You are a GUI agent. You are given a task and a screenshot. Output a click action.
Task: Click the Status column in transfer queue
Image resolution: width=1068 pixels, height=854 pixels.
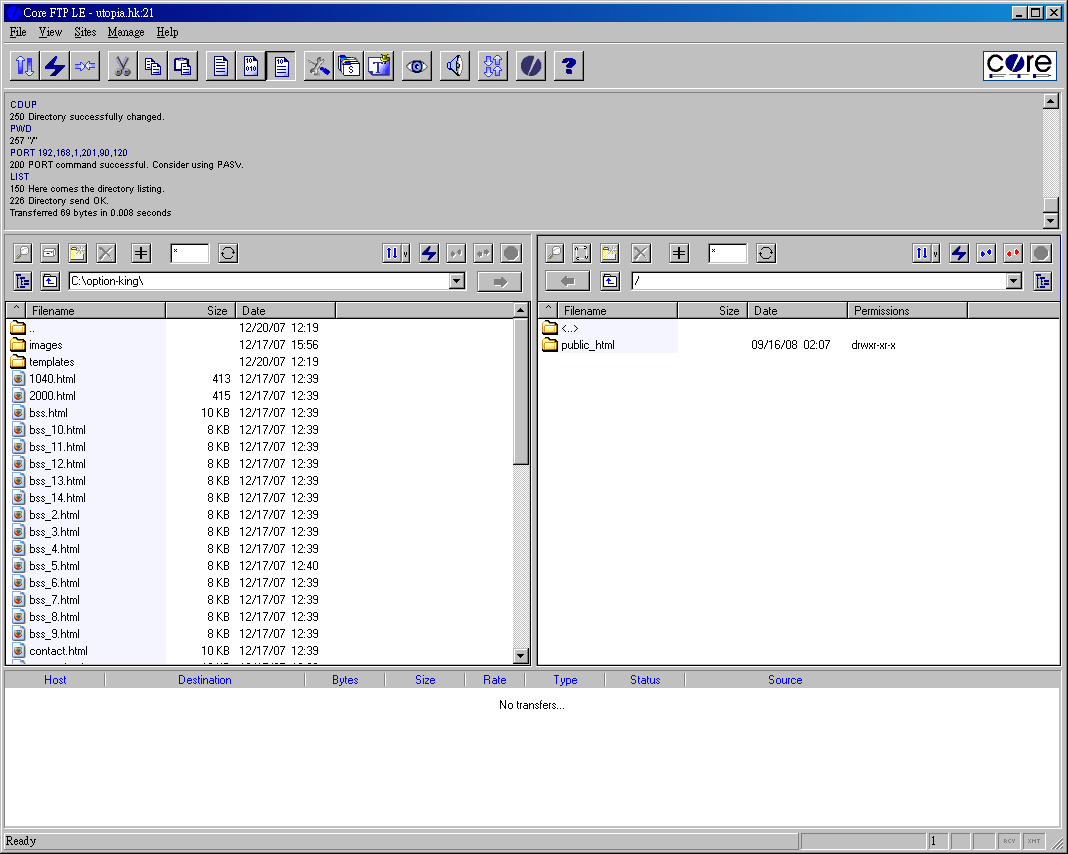click(x=645, y=680)
